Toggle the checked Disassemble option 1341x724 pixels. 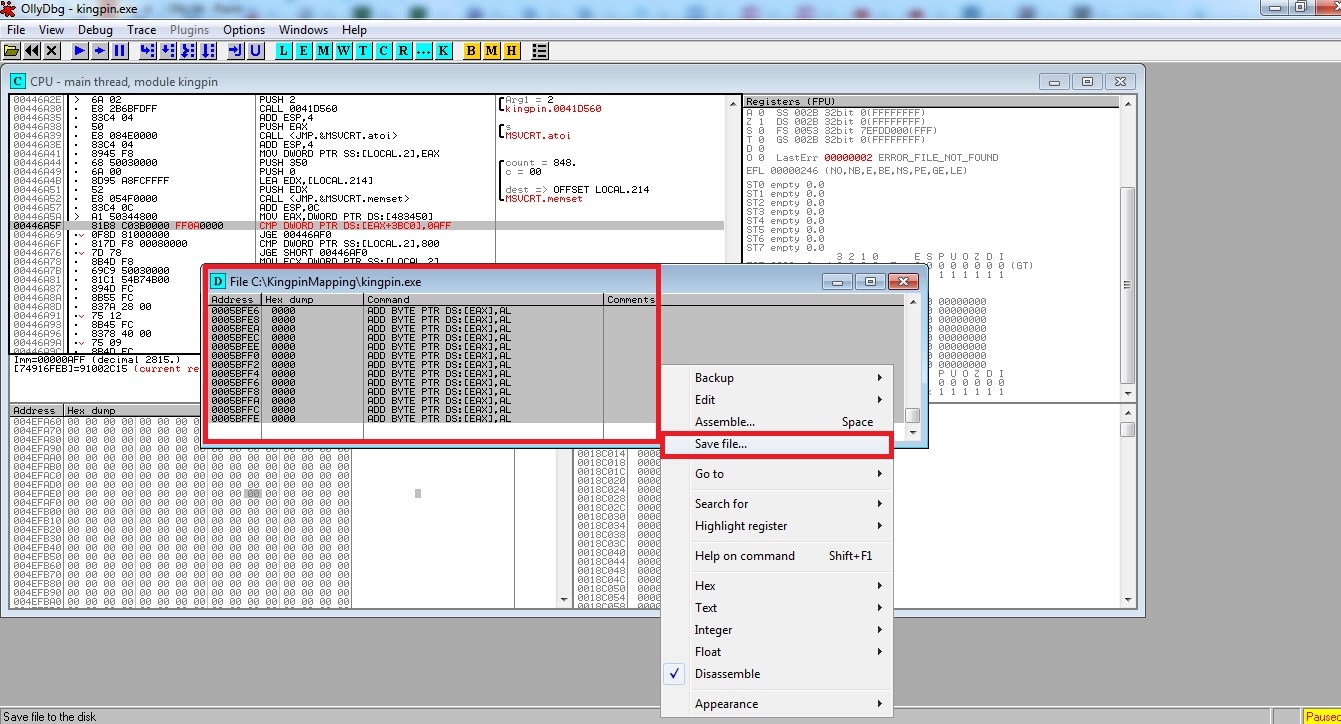coord(776,674)
